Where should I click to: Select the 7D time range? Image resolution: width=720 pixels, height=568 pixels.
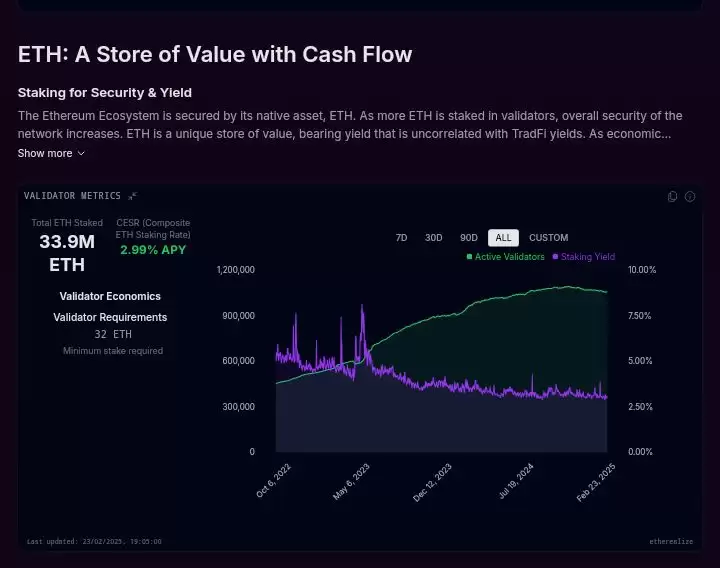click(x=402, y=238)
